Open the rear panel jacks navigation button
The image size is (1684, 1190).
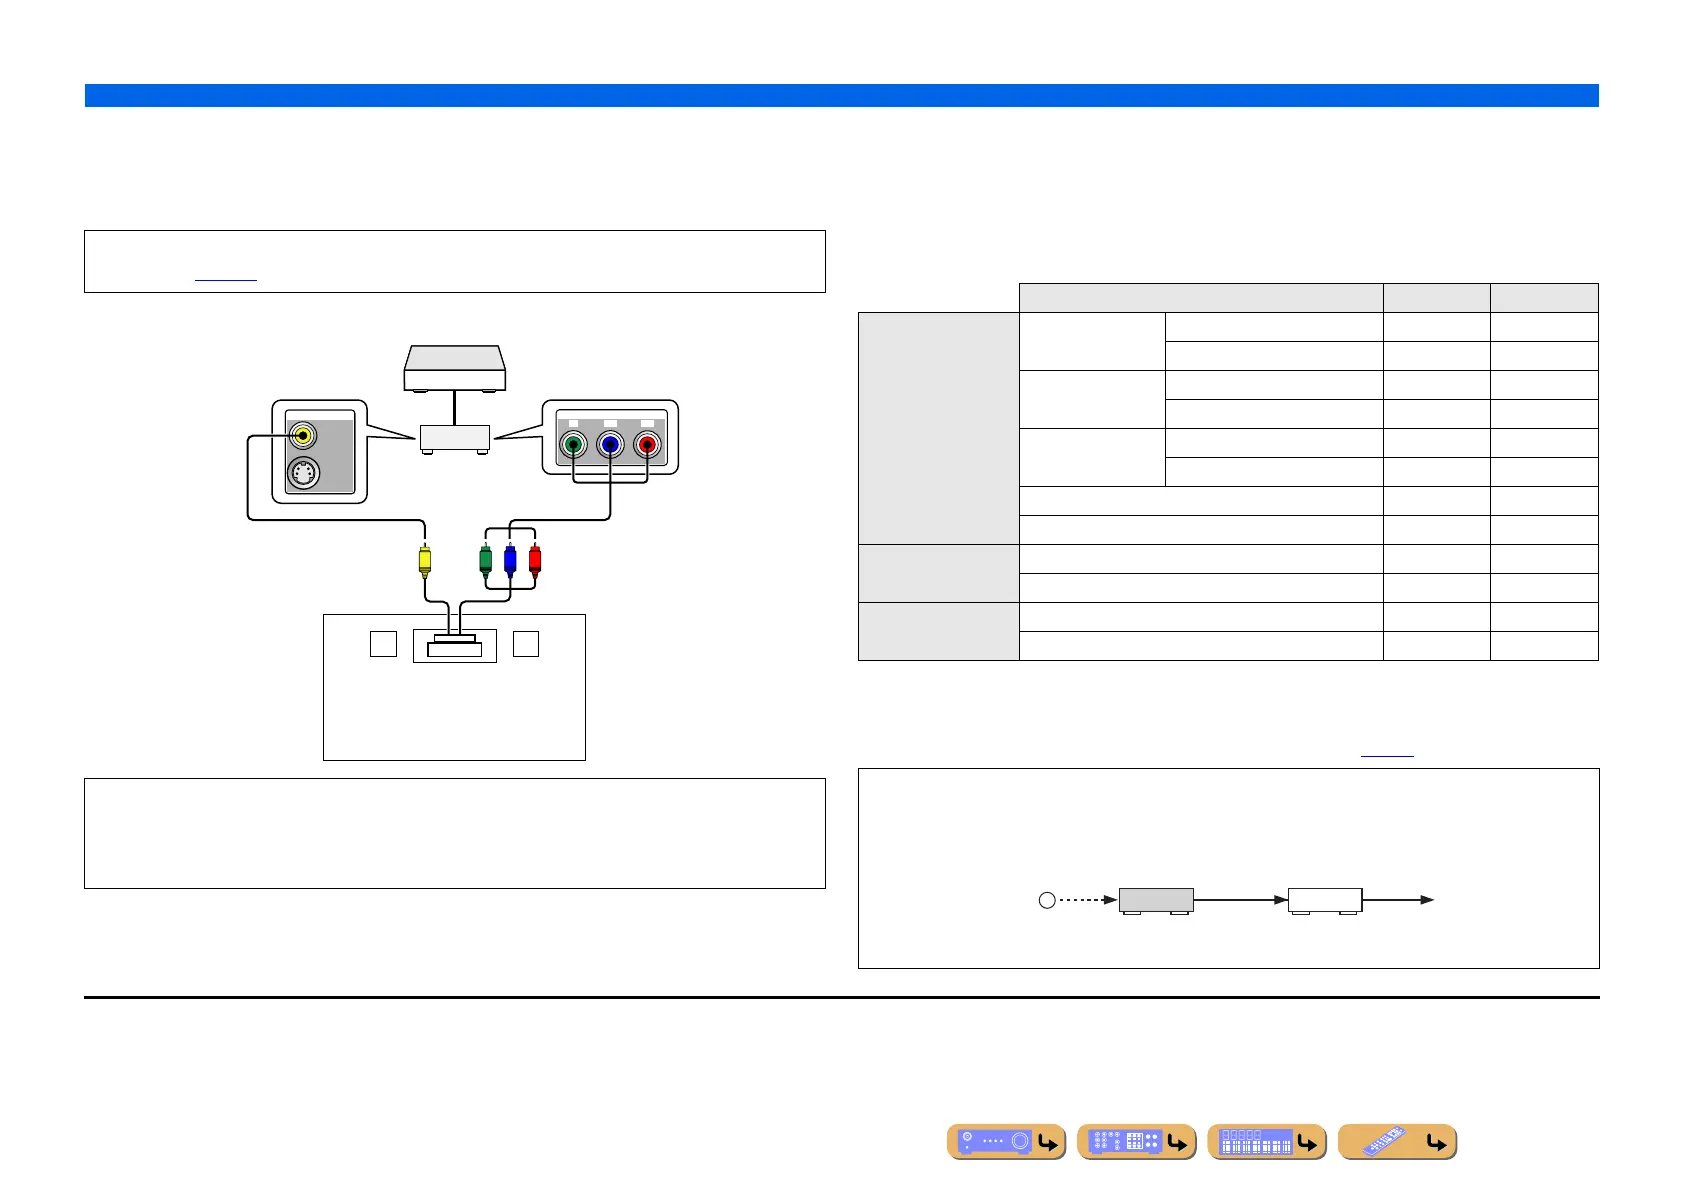1136,1141
